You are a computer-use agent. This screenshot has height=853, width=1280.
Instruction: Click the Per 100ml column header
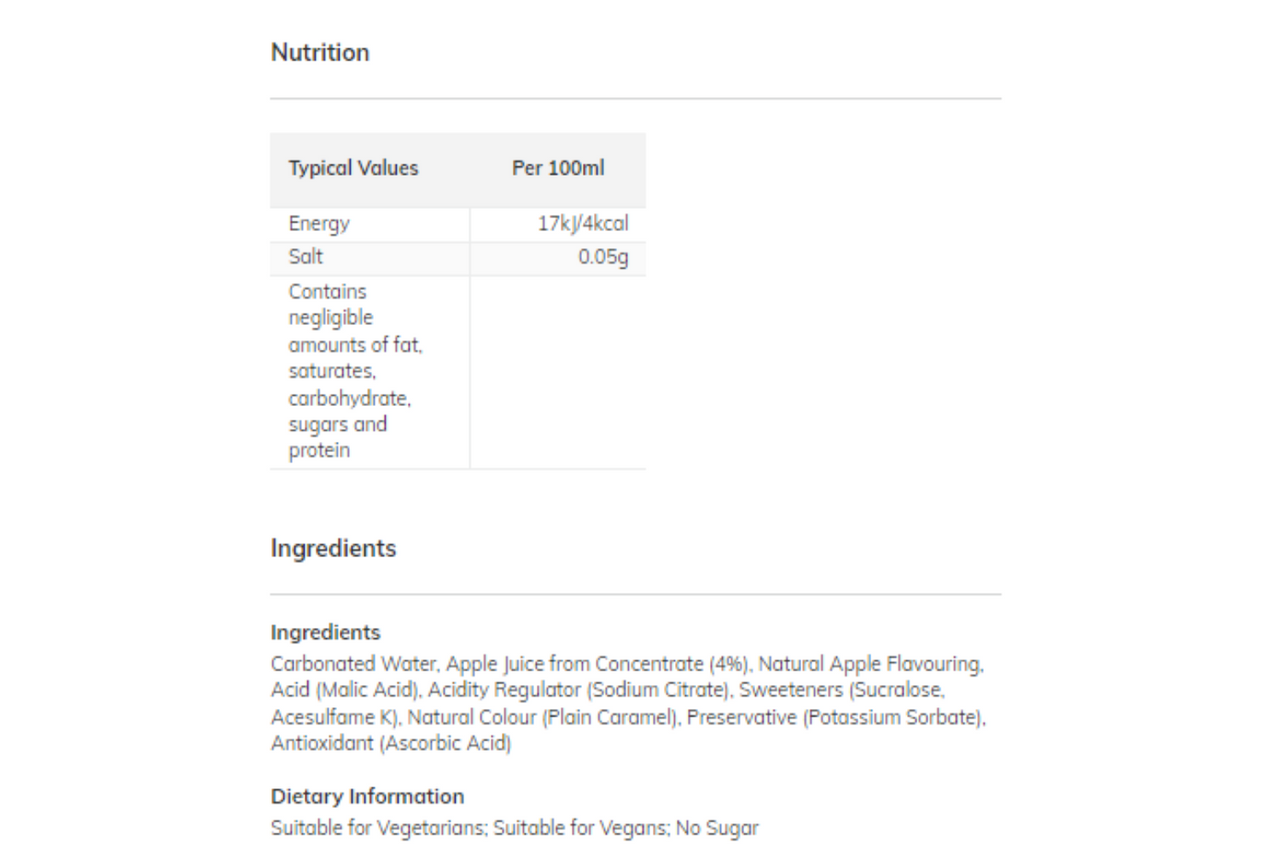(557, 168)
